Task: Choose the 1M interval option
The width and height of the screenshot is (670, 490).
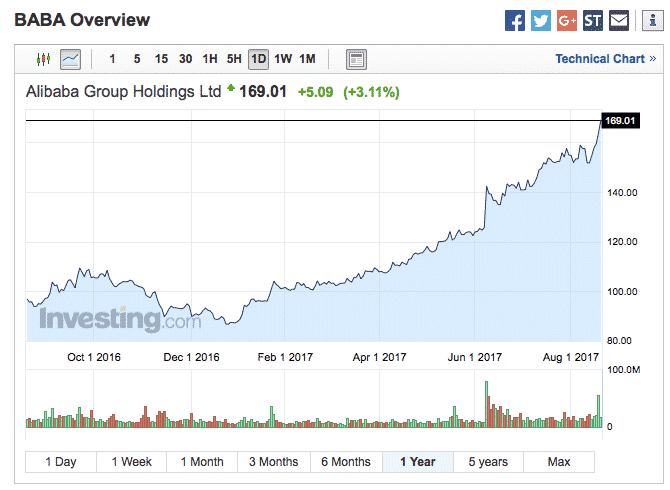Action: [x=308, y=59]
